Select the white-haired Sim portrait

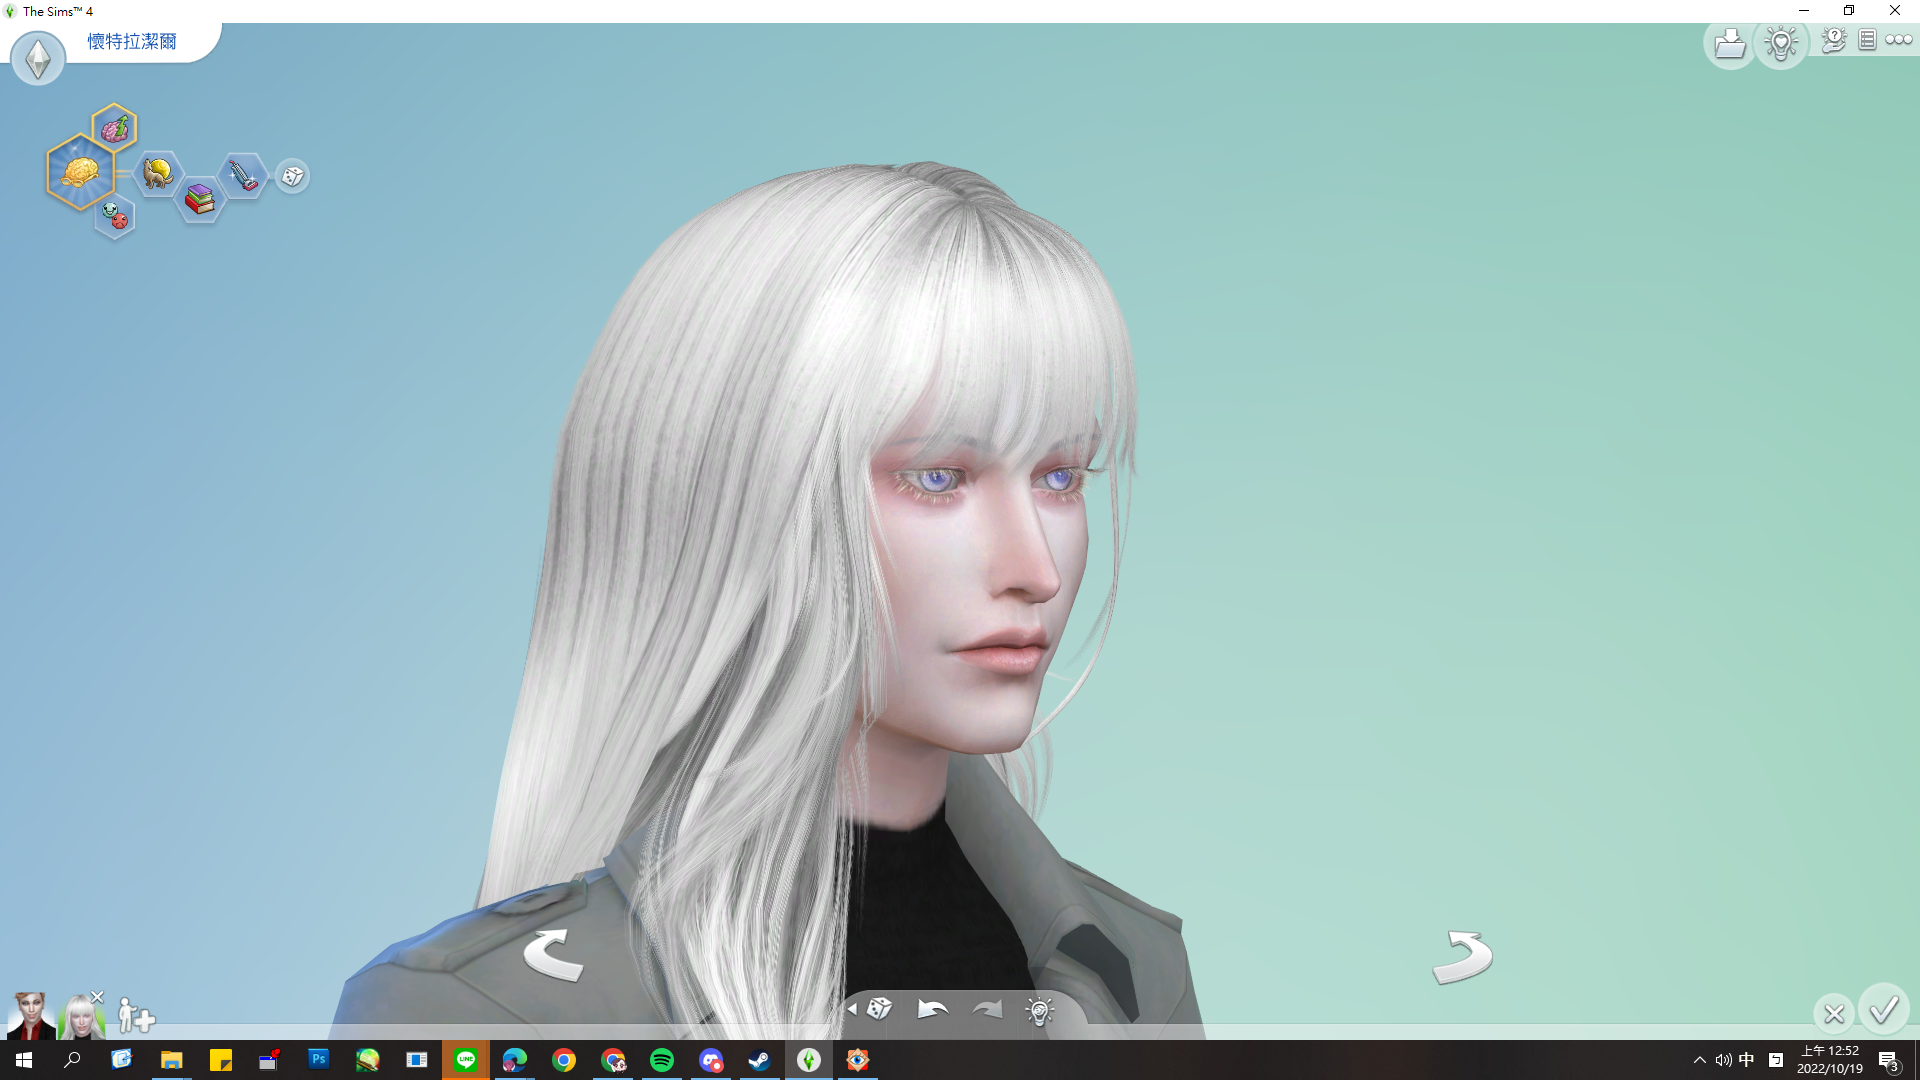81,1017
